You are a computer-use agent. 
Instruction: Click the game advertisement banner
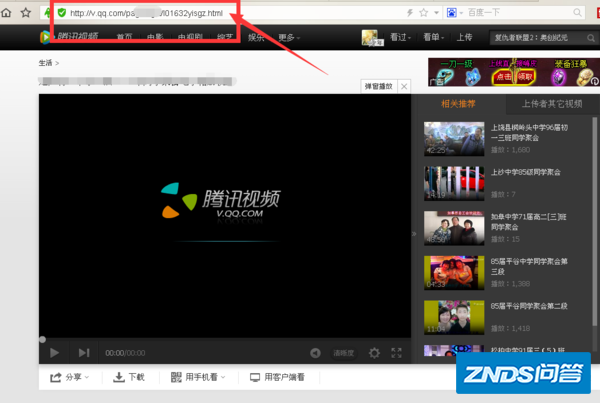coord(514,72)
